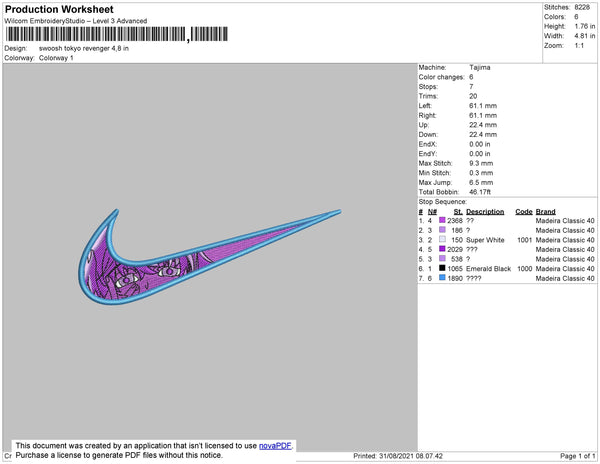Click the 'Description' column header
Viewport: 600px width, 464px height.
pos(485,212)
